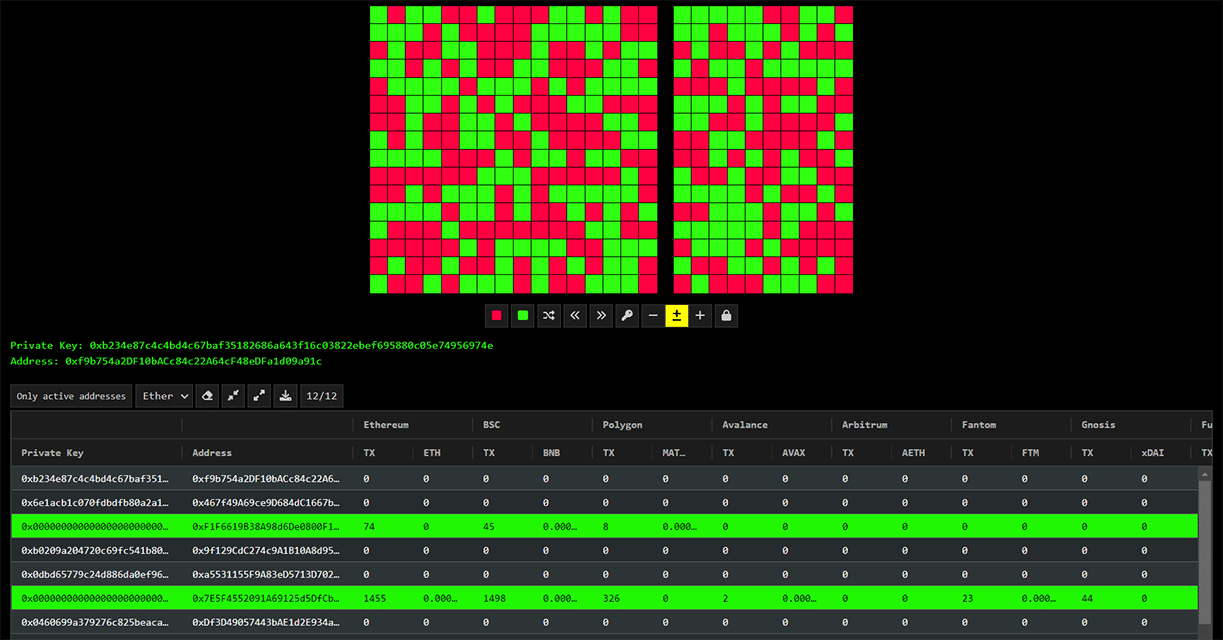Click the Fantom column group header

click(x=1012, y=425)
